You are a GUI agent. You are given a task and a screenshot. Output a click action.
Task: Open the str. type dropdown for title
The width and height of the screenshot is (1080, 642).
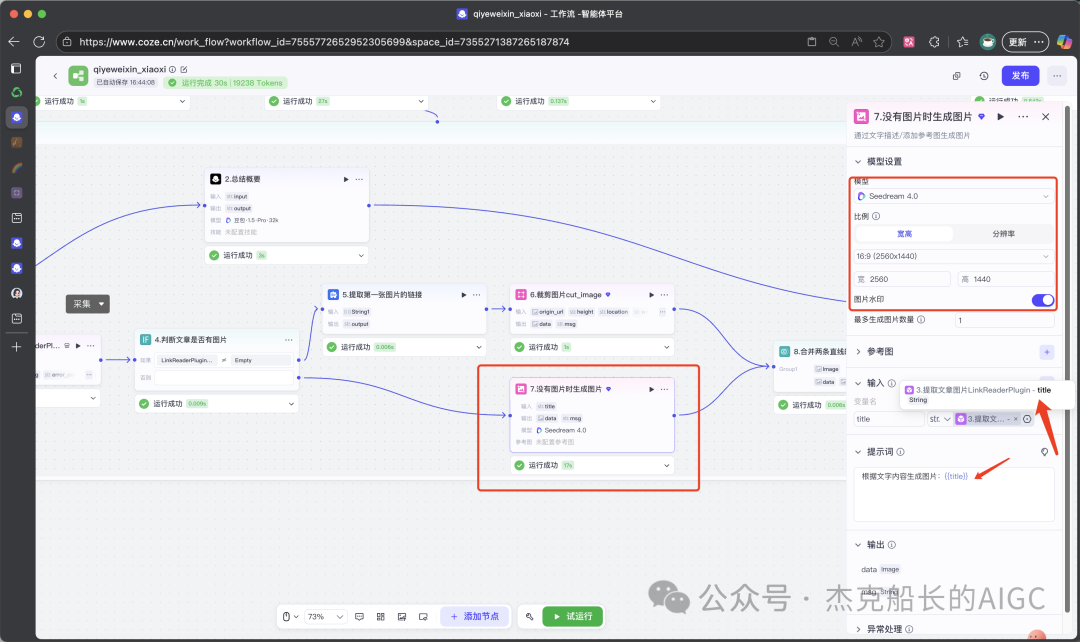[x=939, y=419]
